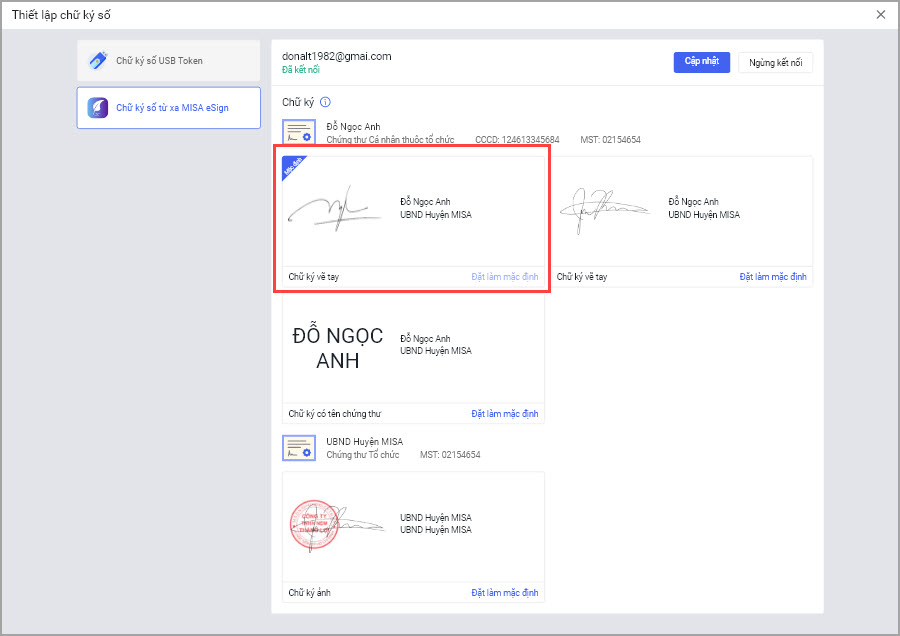
Task: Click MST: 02154654 next to CCCD
Action: click(610, 139)
